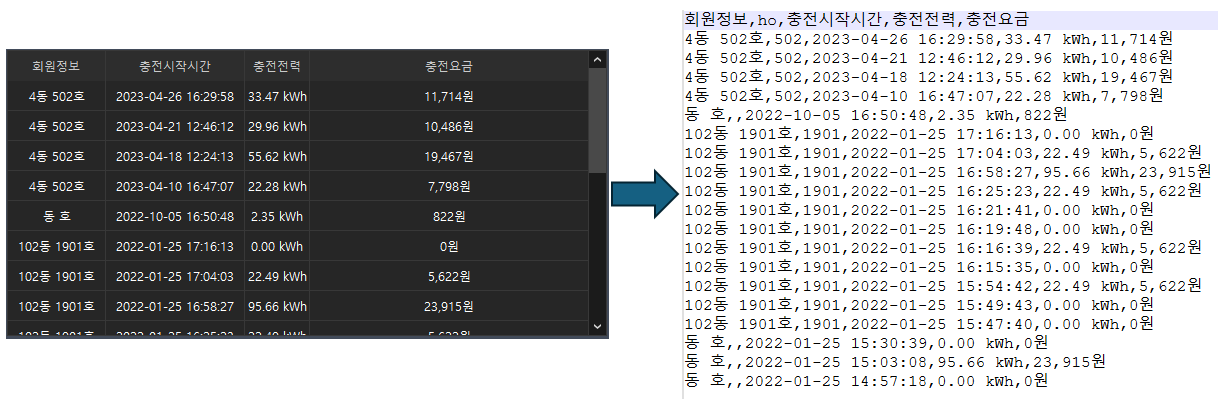Screen dimensions: 1218x400
Task: Click the scrollbar up arrow in the table
Action: click(598, 60)
